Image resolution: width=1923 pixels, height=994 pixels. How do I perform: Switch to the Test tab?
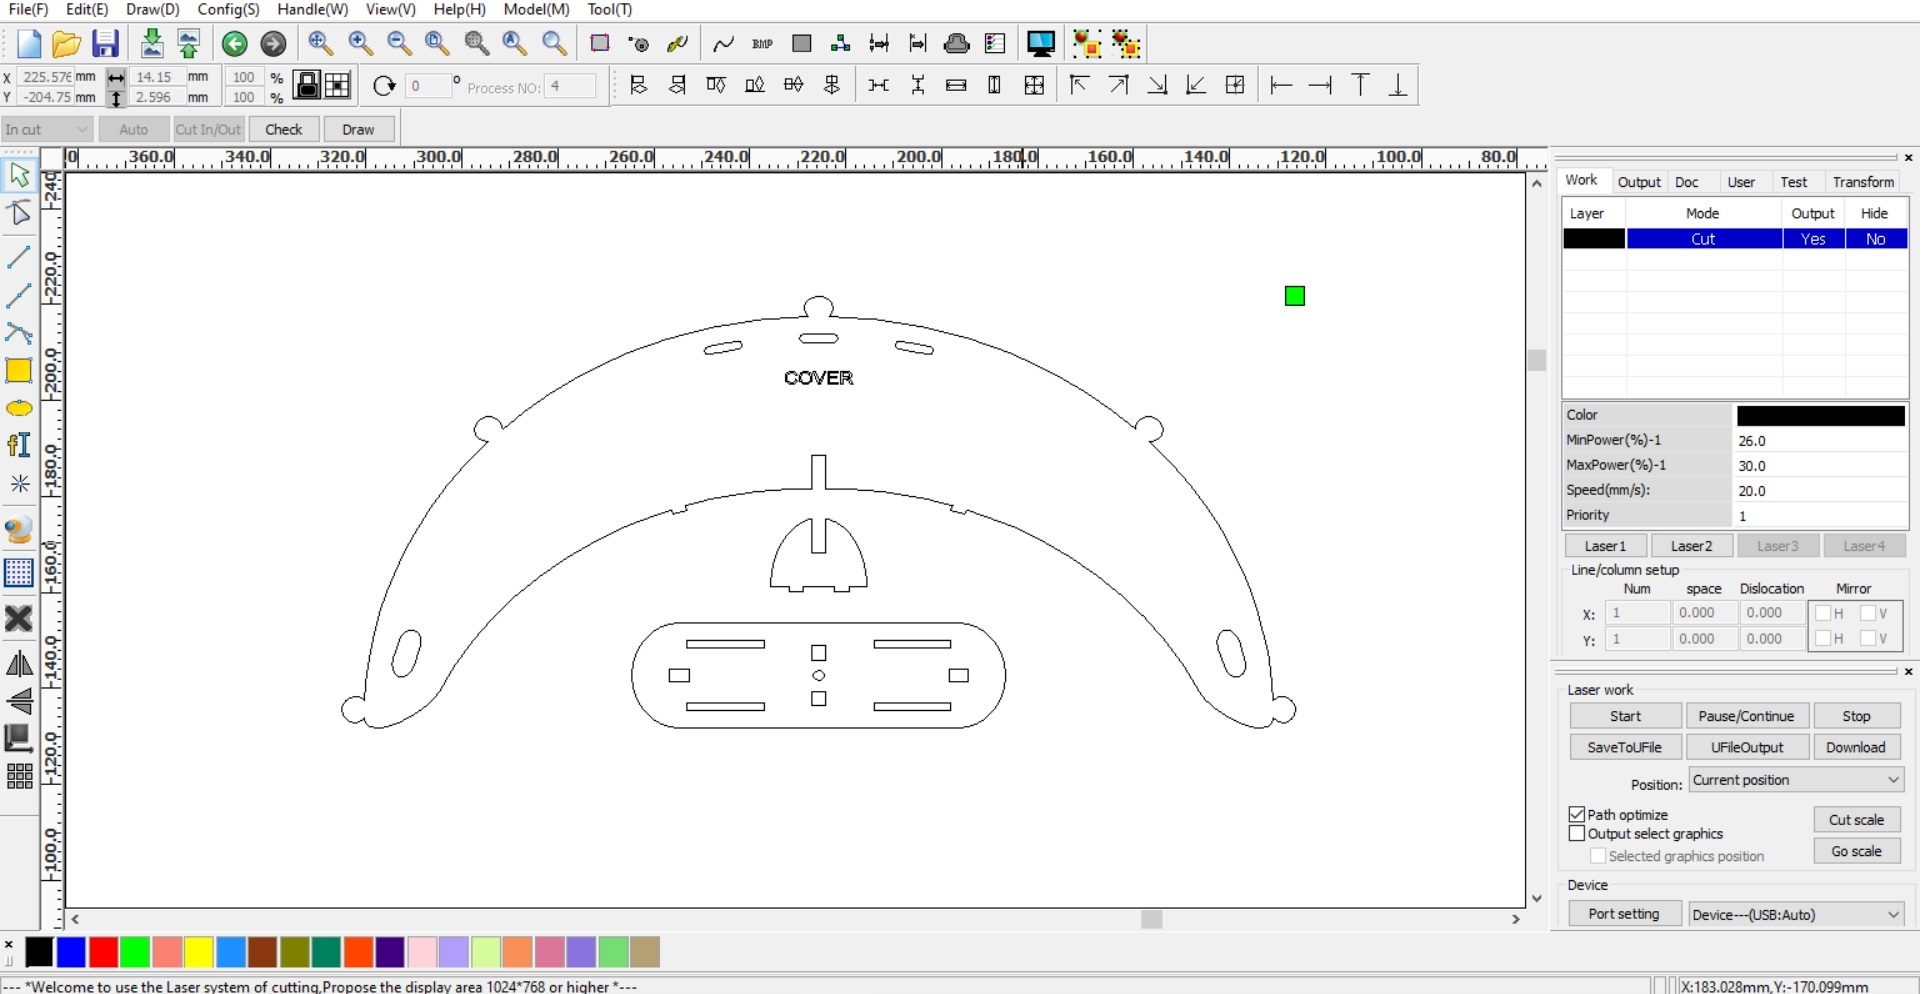(x=1793, y=182)
